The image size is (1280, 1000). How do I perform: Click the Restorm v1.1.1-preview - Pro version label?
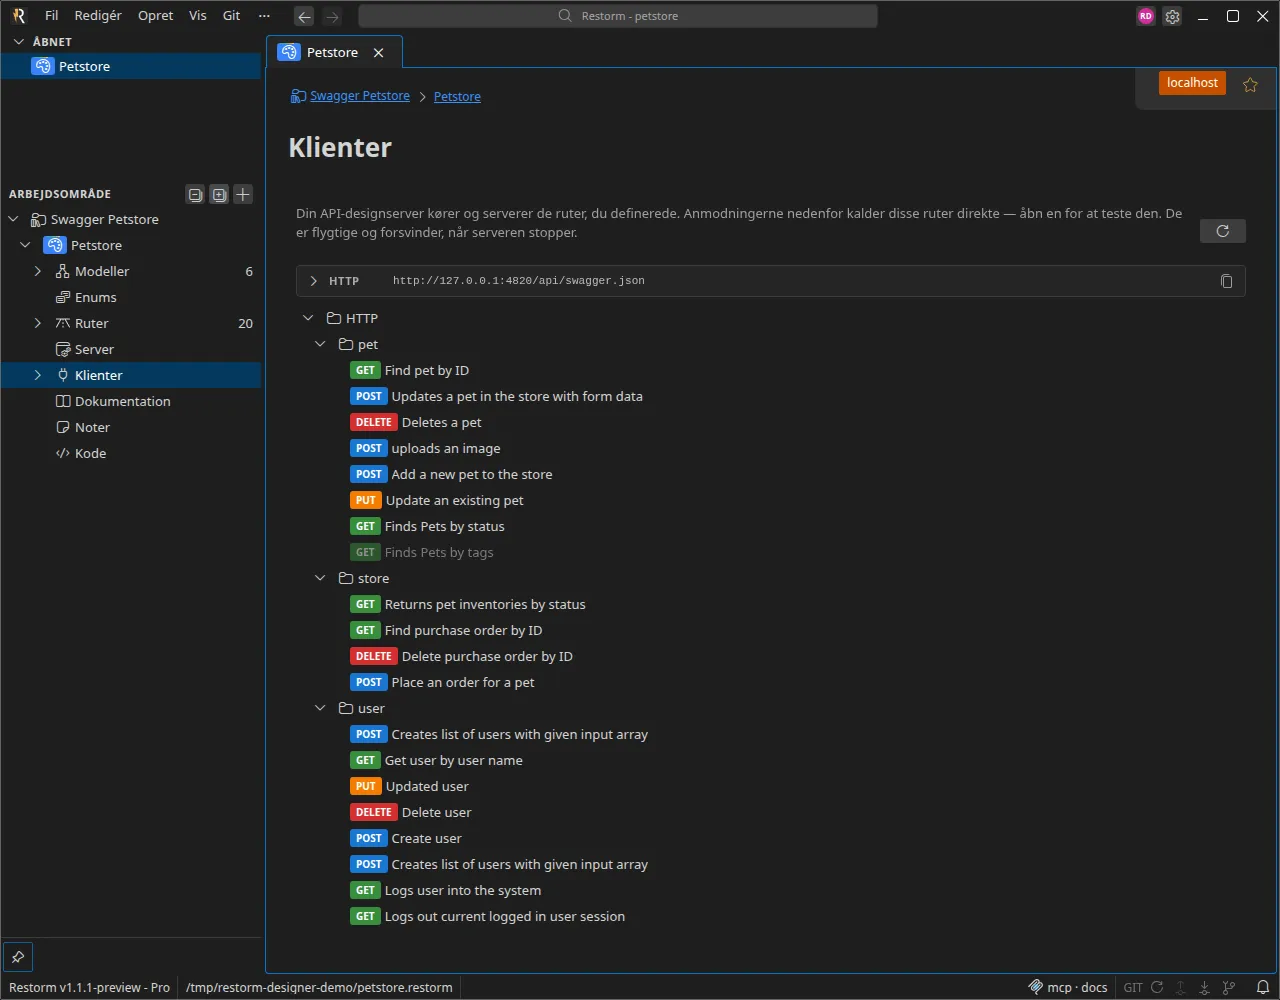(x=90, y=987)
